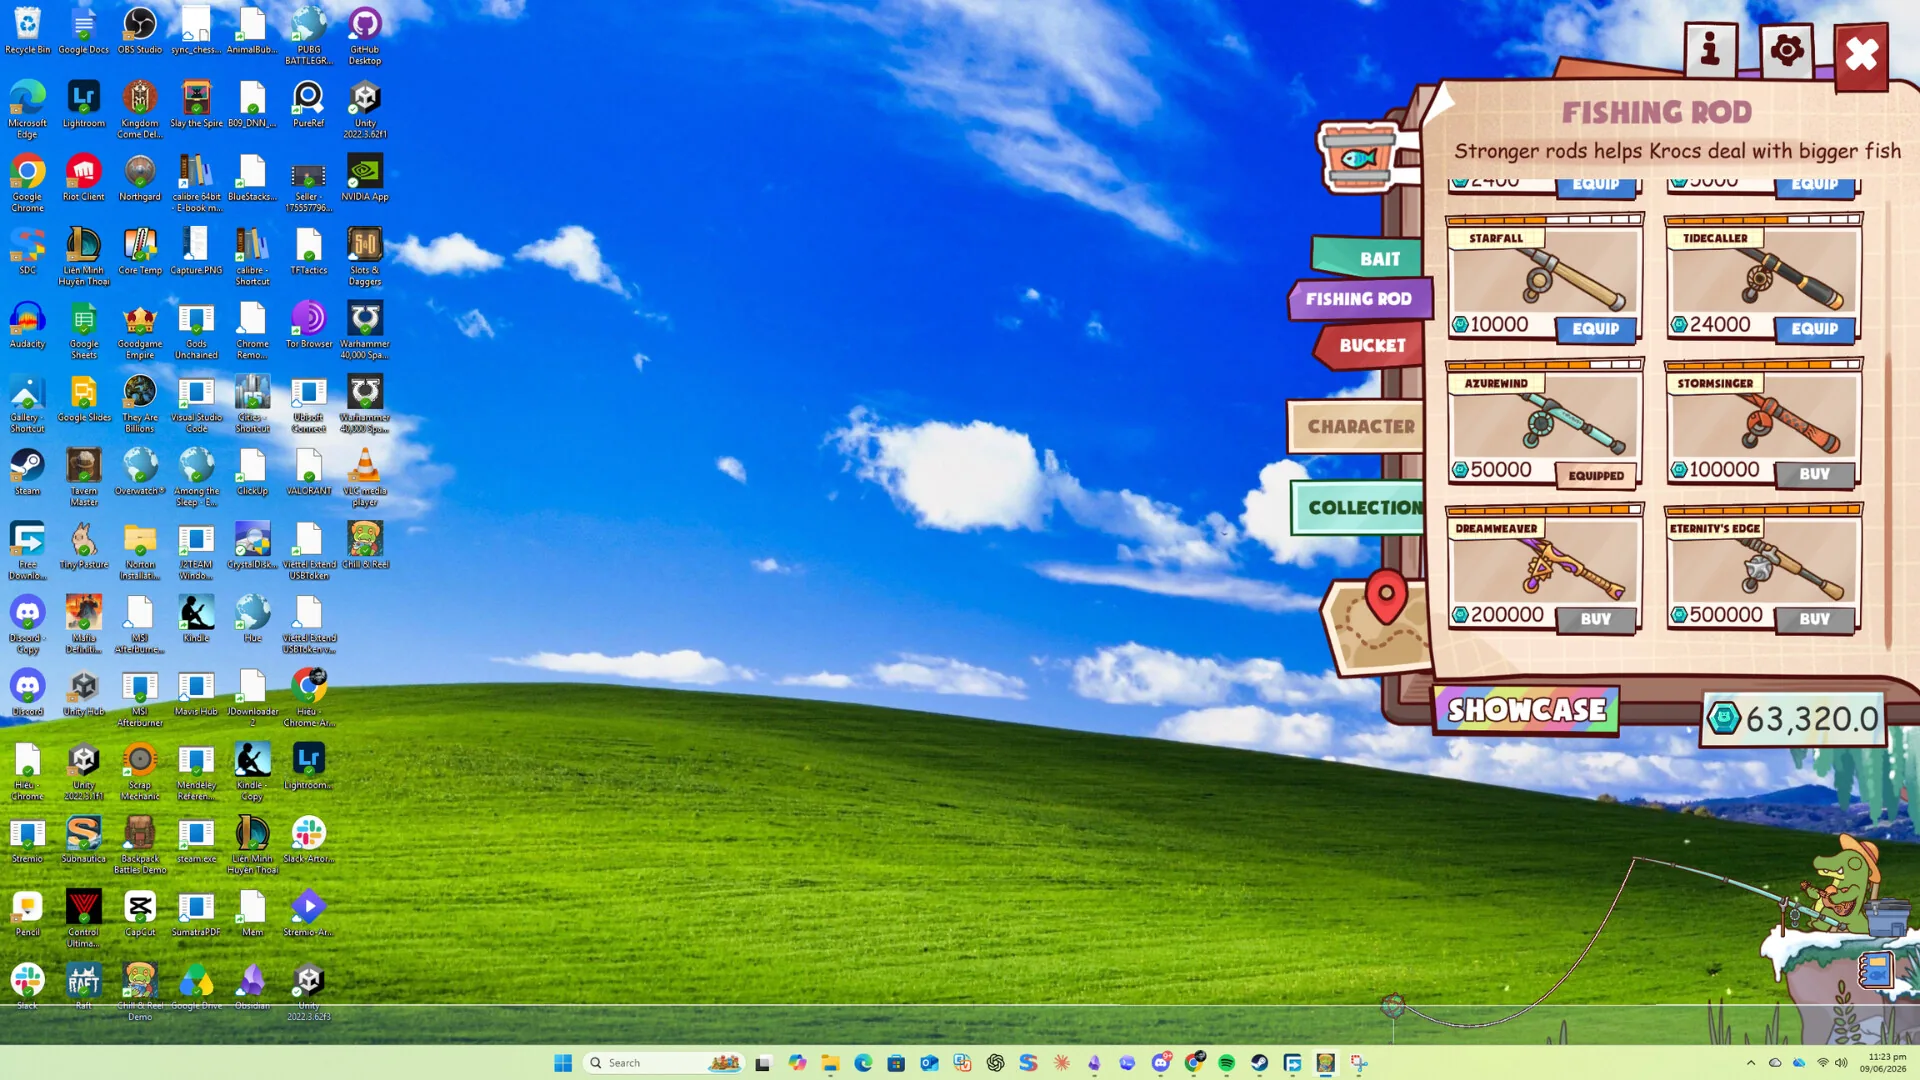Open Spotify from the taskbar

pos(1226,1063)
